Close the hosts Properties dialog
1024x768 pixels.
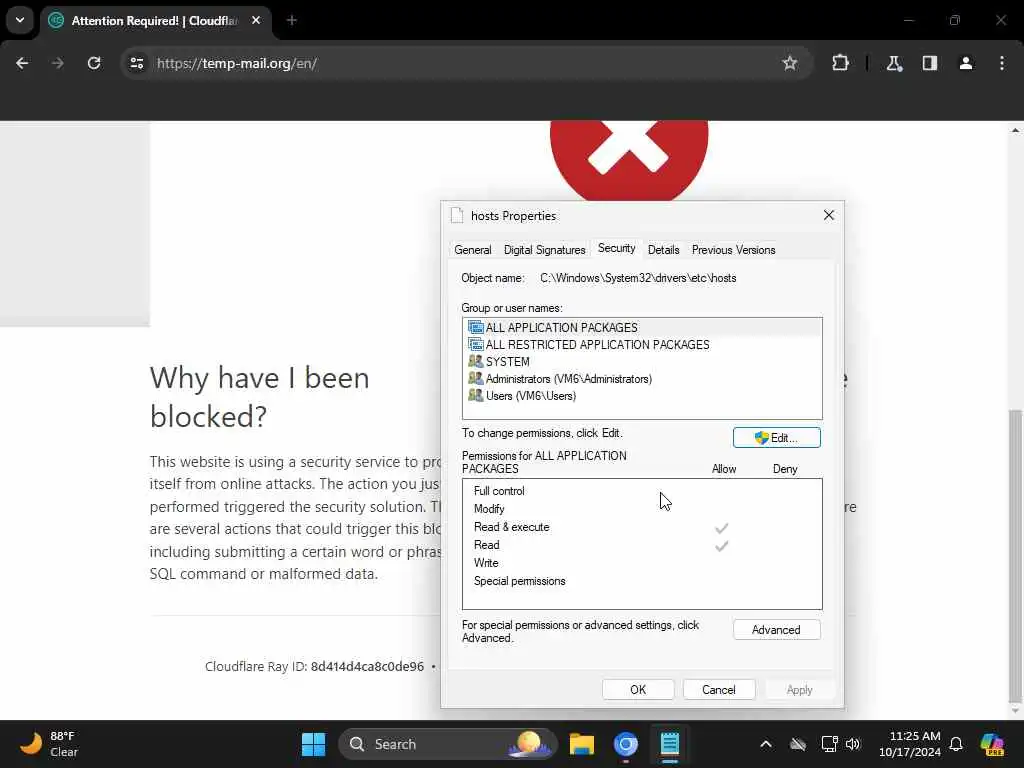[828, 216]
